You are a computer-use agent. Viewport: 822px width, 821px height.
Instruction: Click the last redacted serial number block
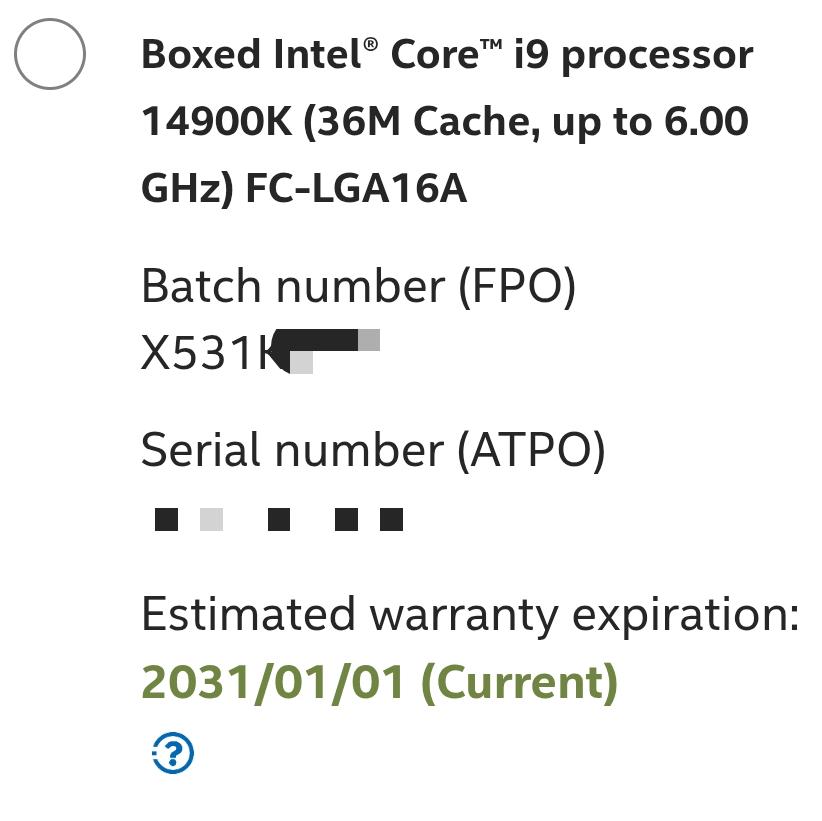tap(392, 520)
